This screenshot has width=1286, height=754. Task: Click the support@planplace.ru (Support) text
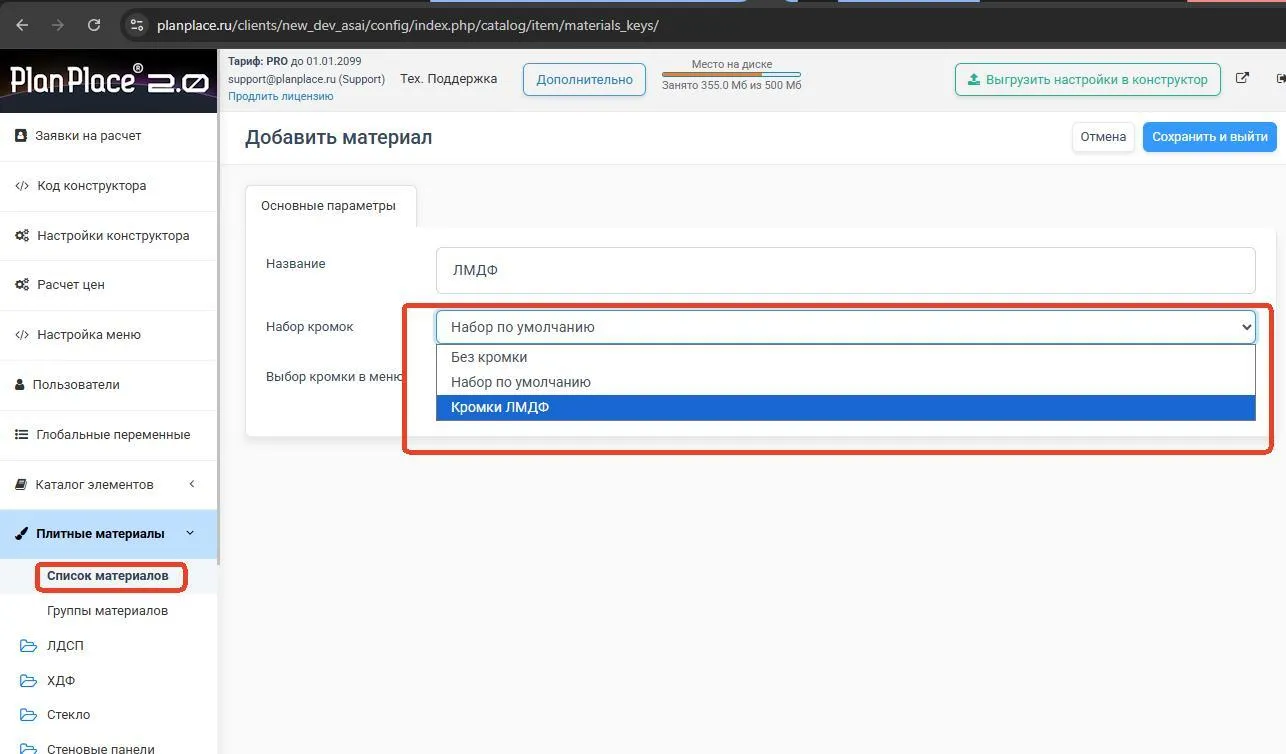pyautogui.click(x=306, y=79)
